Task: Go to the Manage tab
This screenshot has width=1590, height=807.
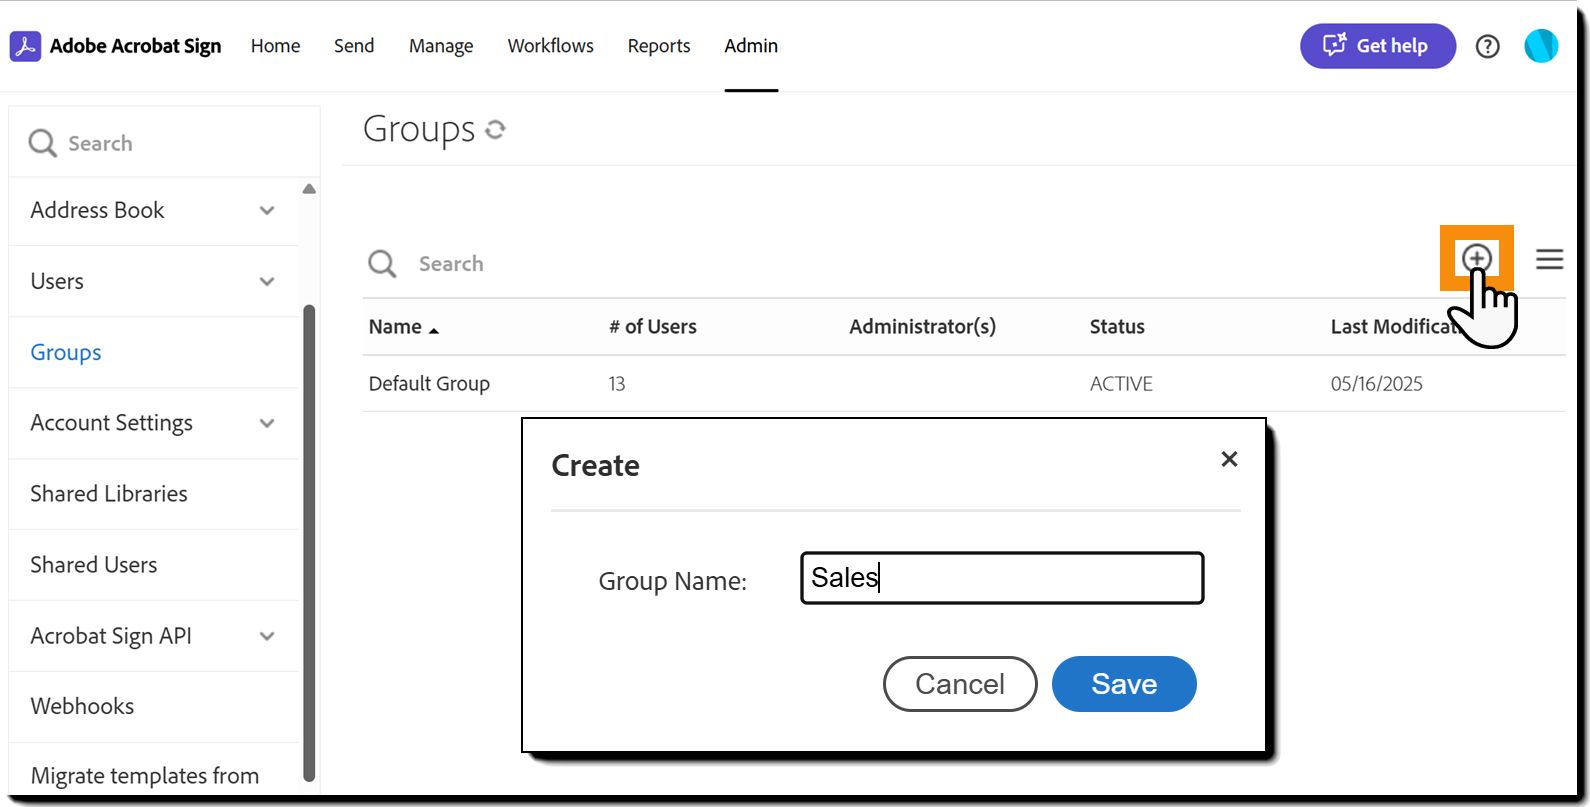Action: 440,46
